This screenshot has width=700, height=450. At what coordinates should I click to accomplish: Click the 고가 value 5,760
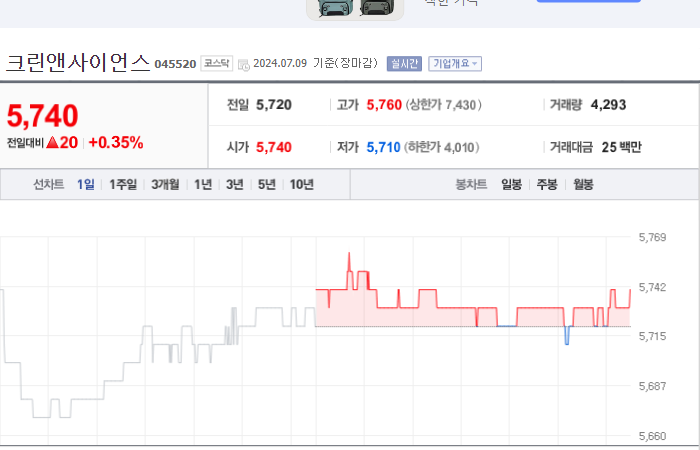[384, 105]
